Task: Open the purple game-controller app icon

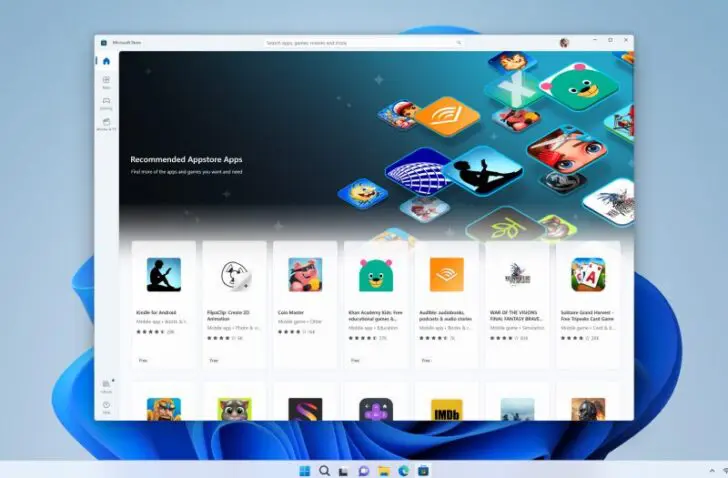Action: click(x=376, y=409)
